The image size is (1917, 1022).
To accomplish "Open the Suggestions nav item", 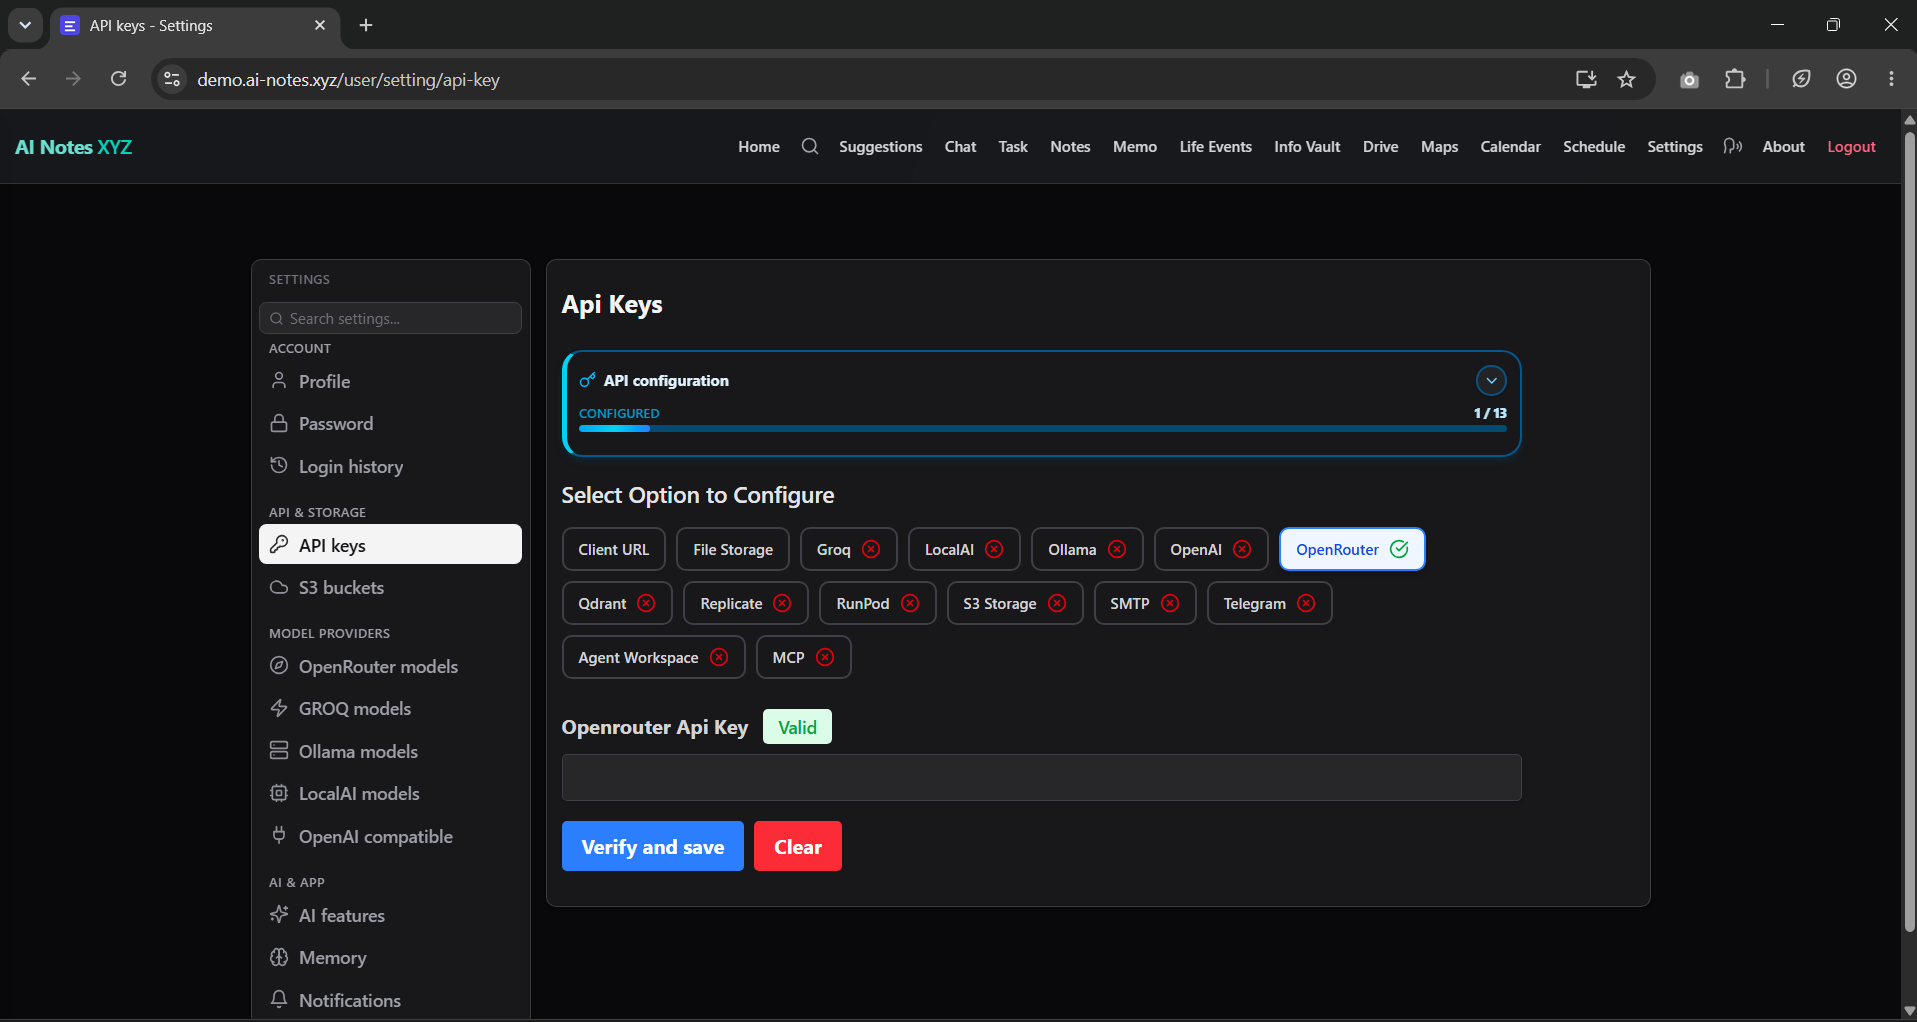I will (x=880, y=146).
